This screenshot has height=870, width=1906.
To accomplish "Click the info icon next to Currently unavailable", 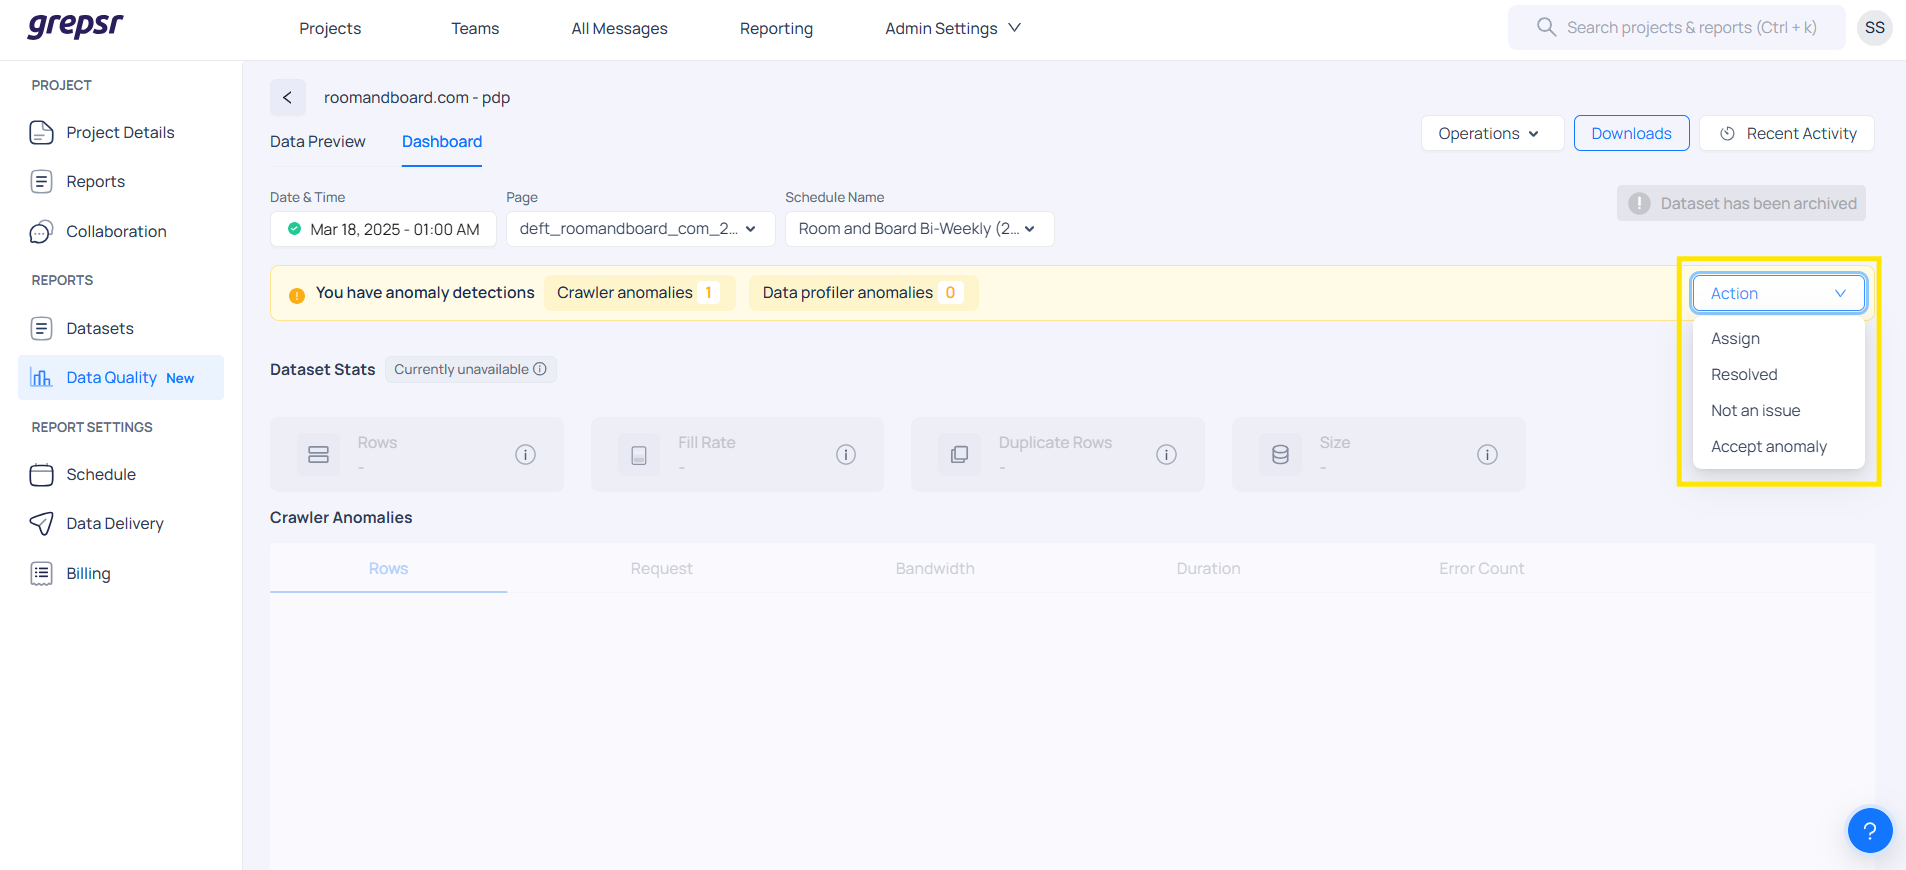I will coord(540,369).
